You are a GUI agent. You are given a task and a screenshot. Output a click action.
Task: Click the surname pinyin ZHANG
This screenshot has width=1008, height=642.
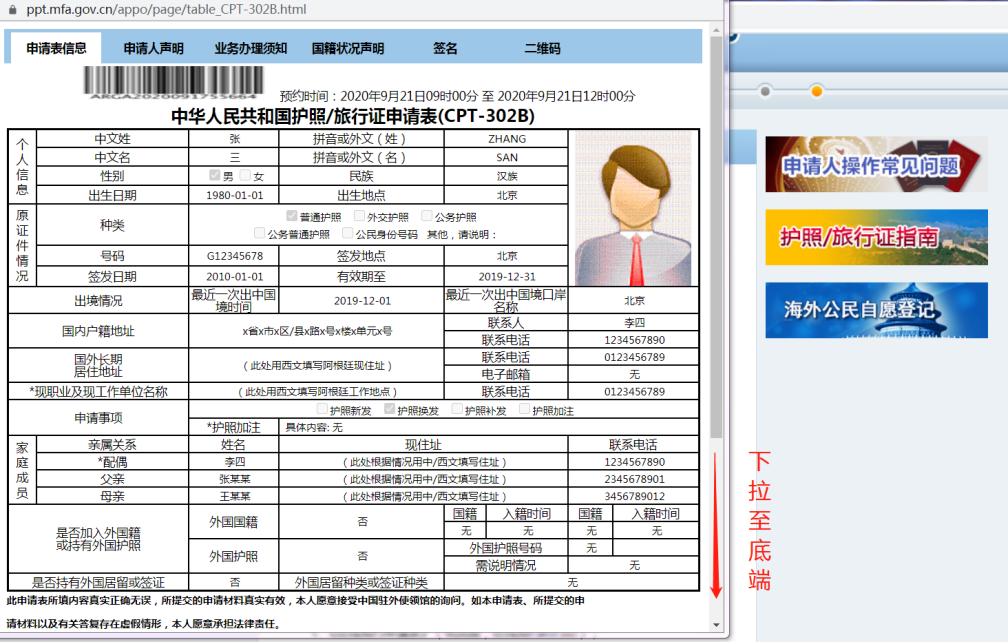coord(507,139)
